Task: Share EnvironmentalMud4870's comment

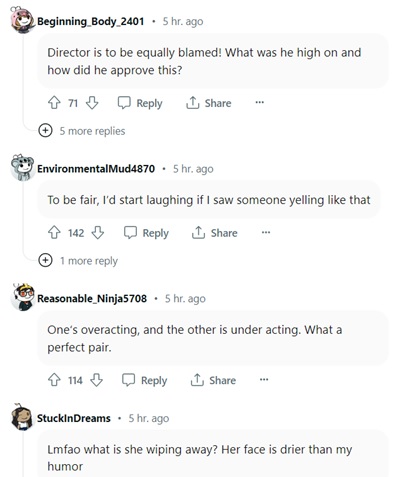Action: (215, 233)
